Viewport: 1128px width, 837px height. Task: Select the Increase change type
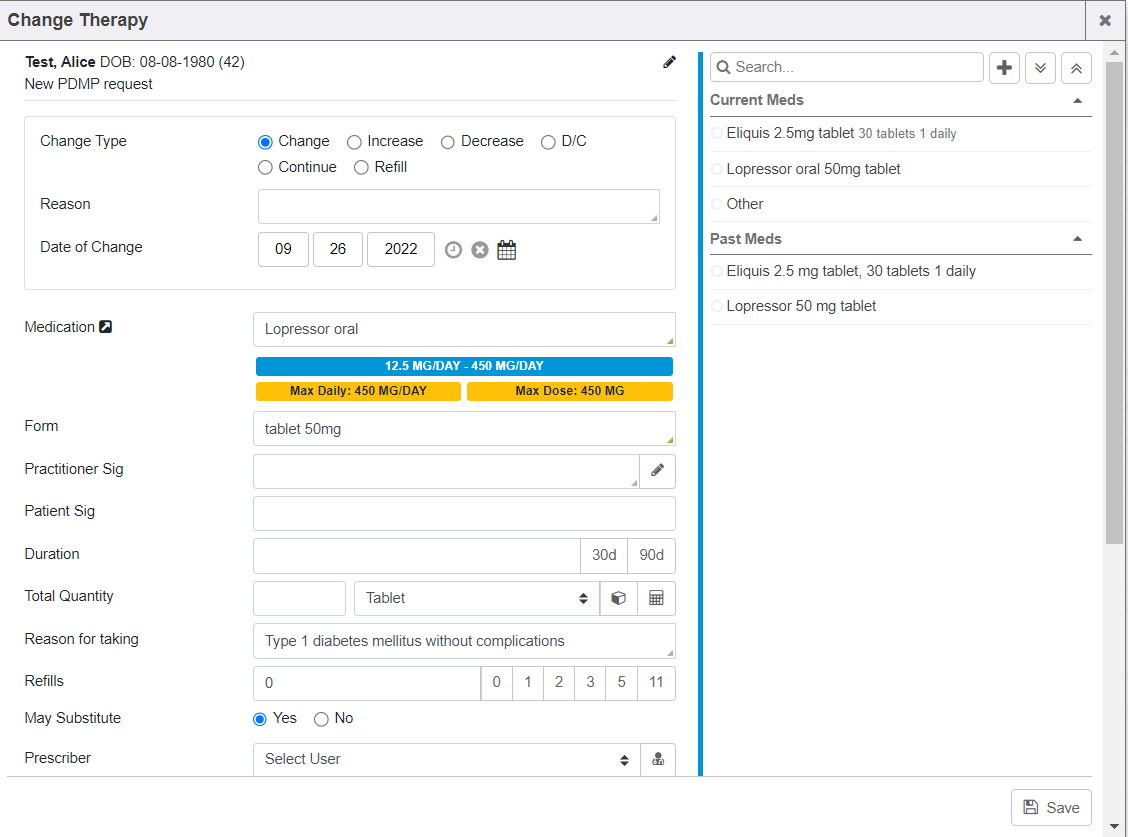pos(354,142)
